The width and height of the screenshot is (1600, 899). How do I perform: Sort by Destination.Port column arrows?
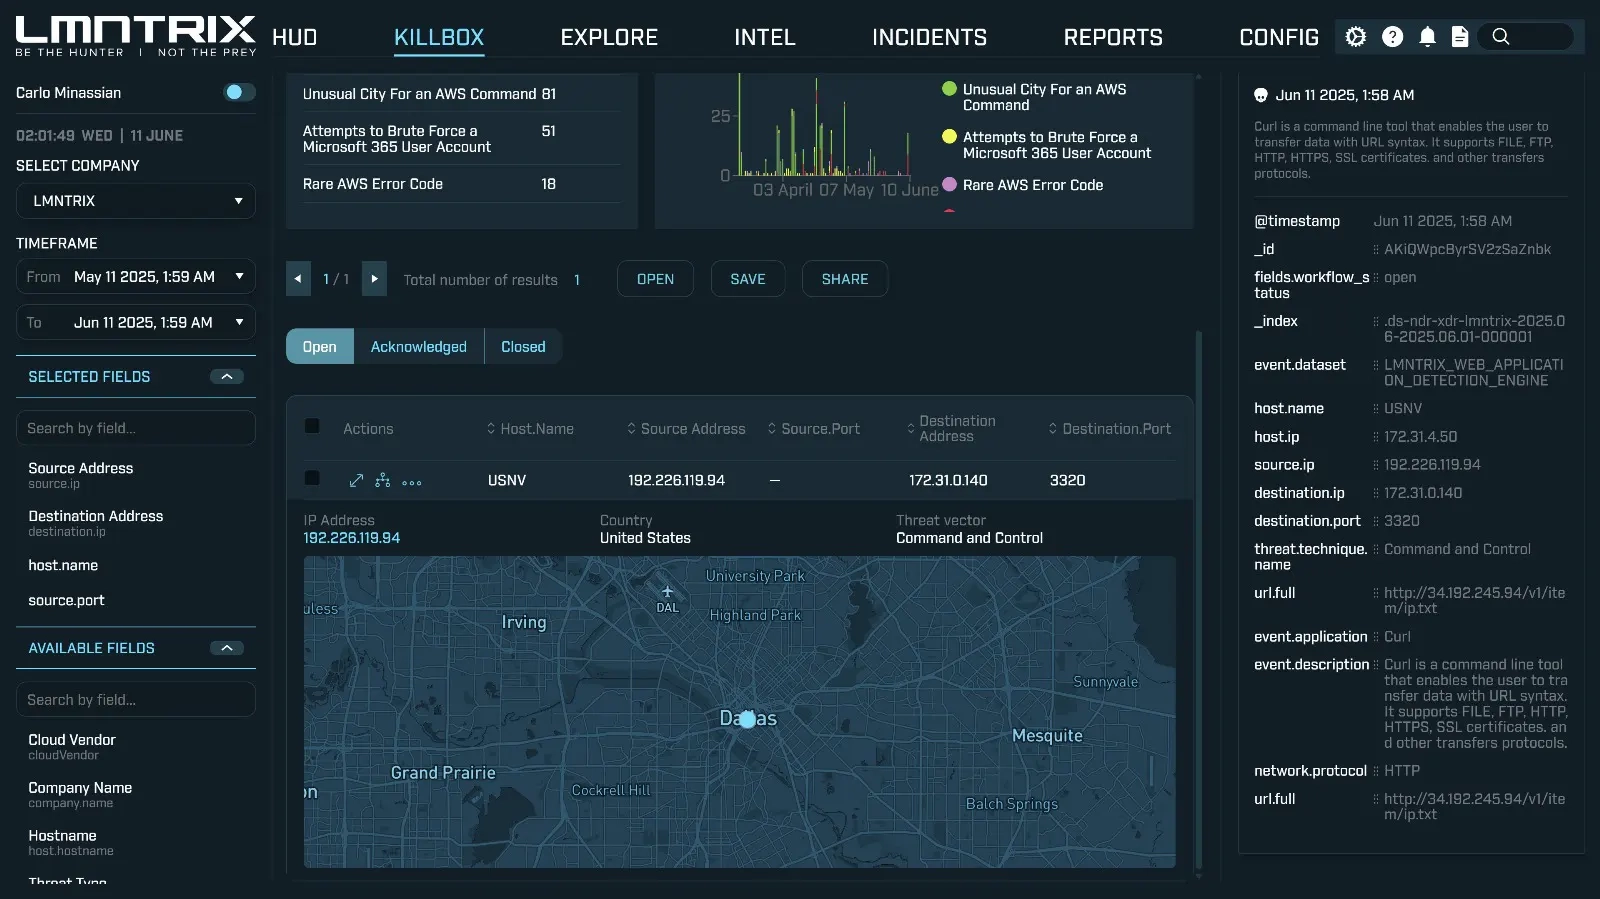coord(1053,429)
